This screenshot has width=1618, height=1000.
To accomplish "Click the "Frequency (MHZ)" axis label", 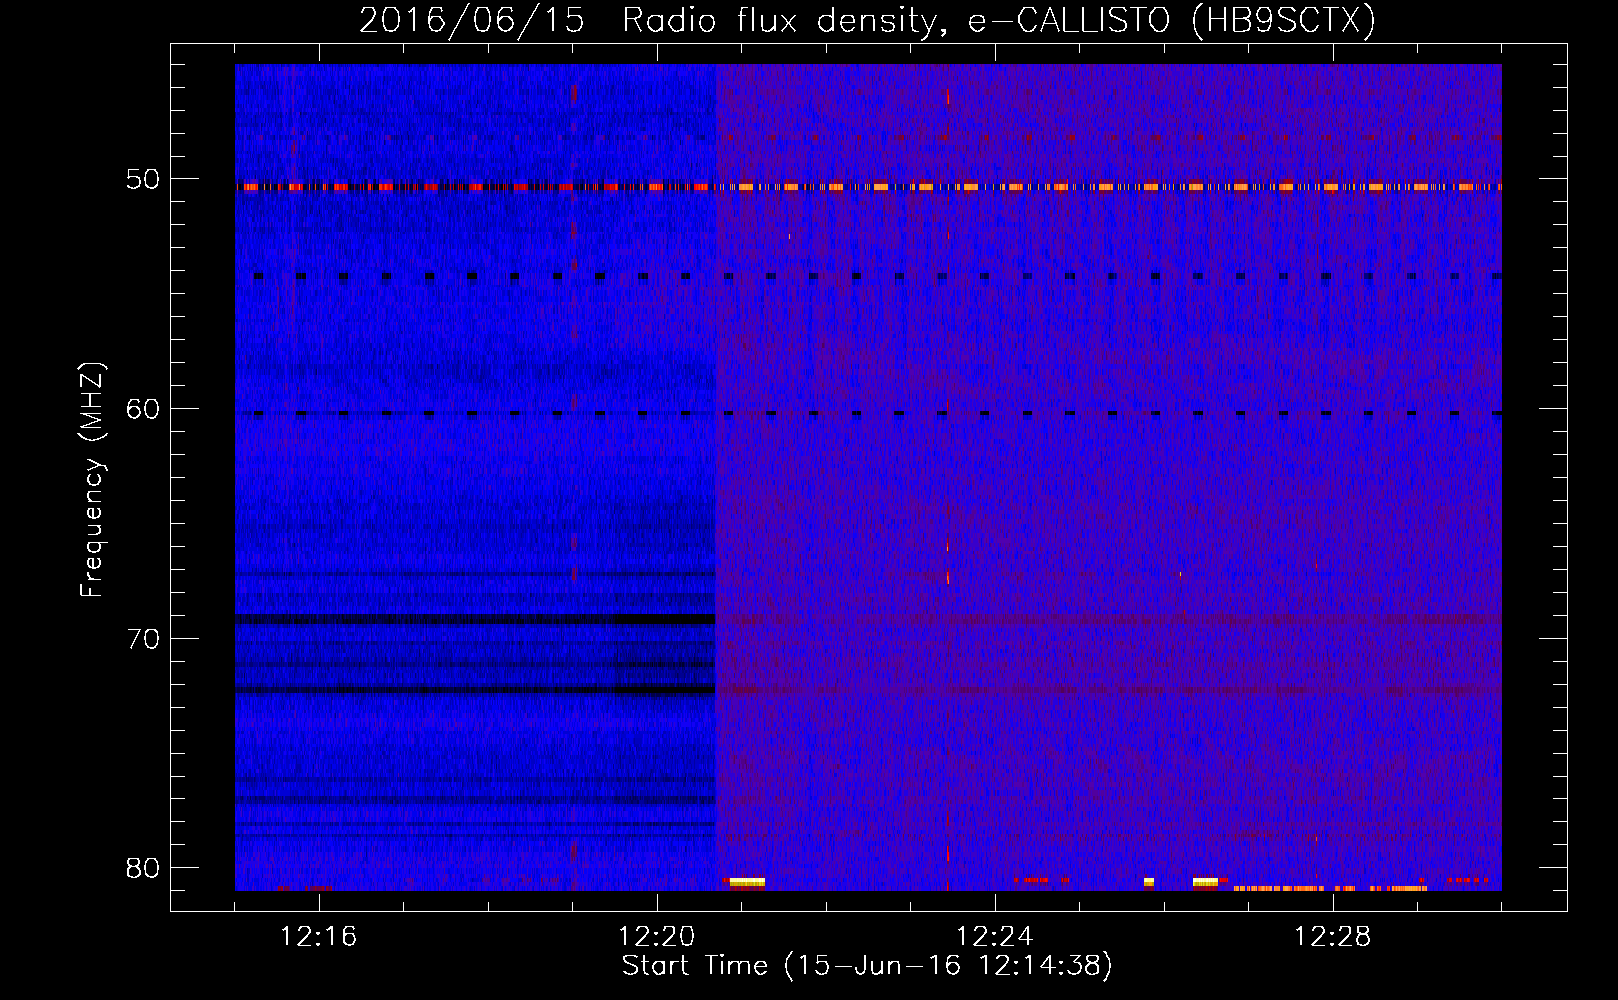I will point(92,480).
